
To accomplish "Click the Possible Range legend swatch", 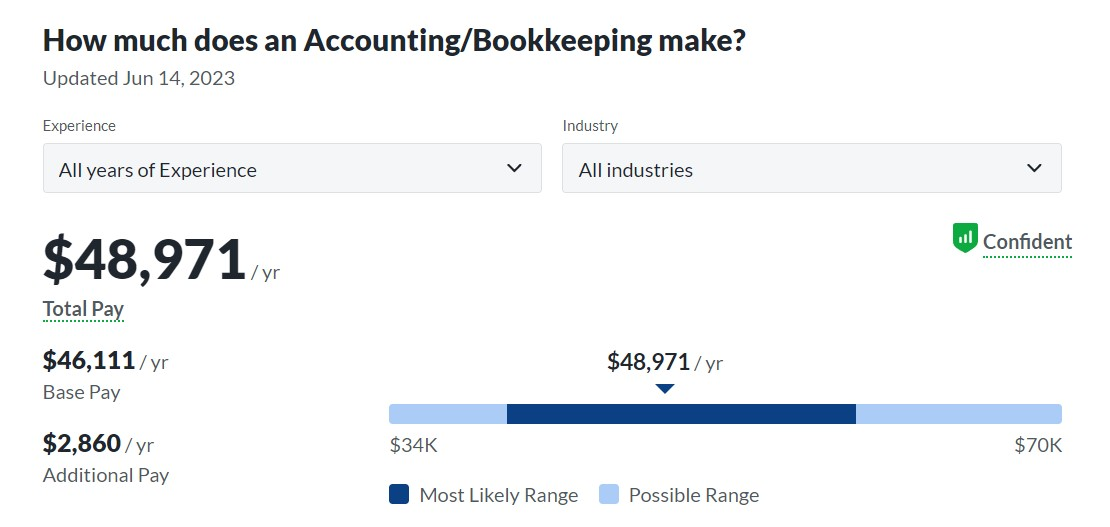I will pos(609,494).
